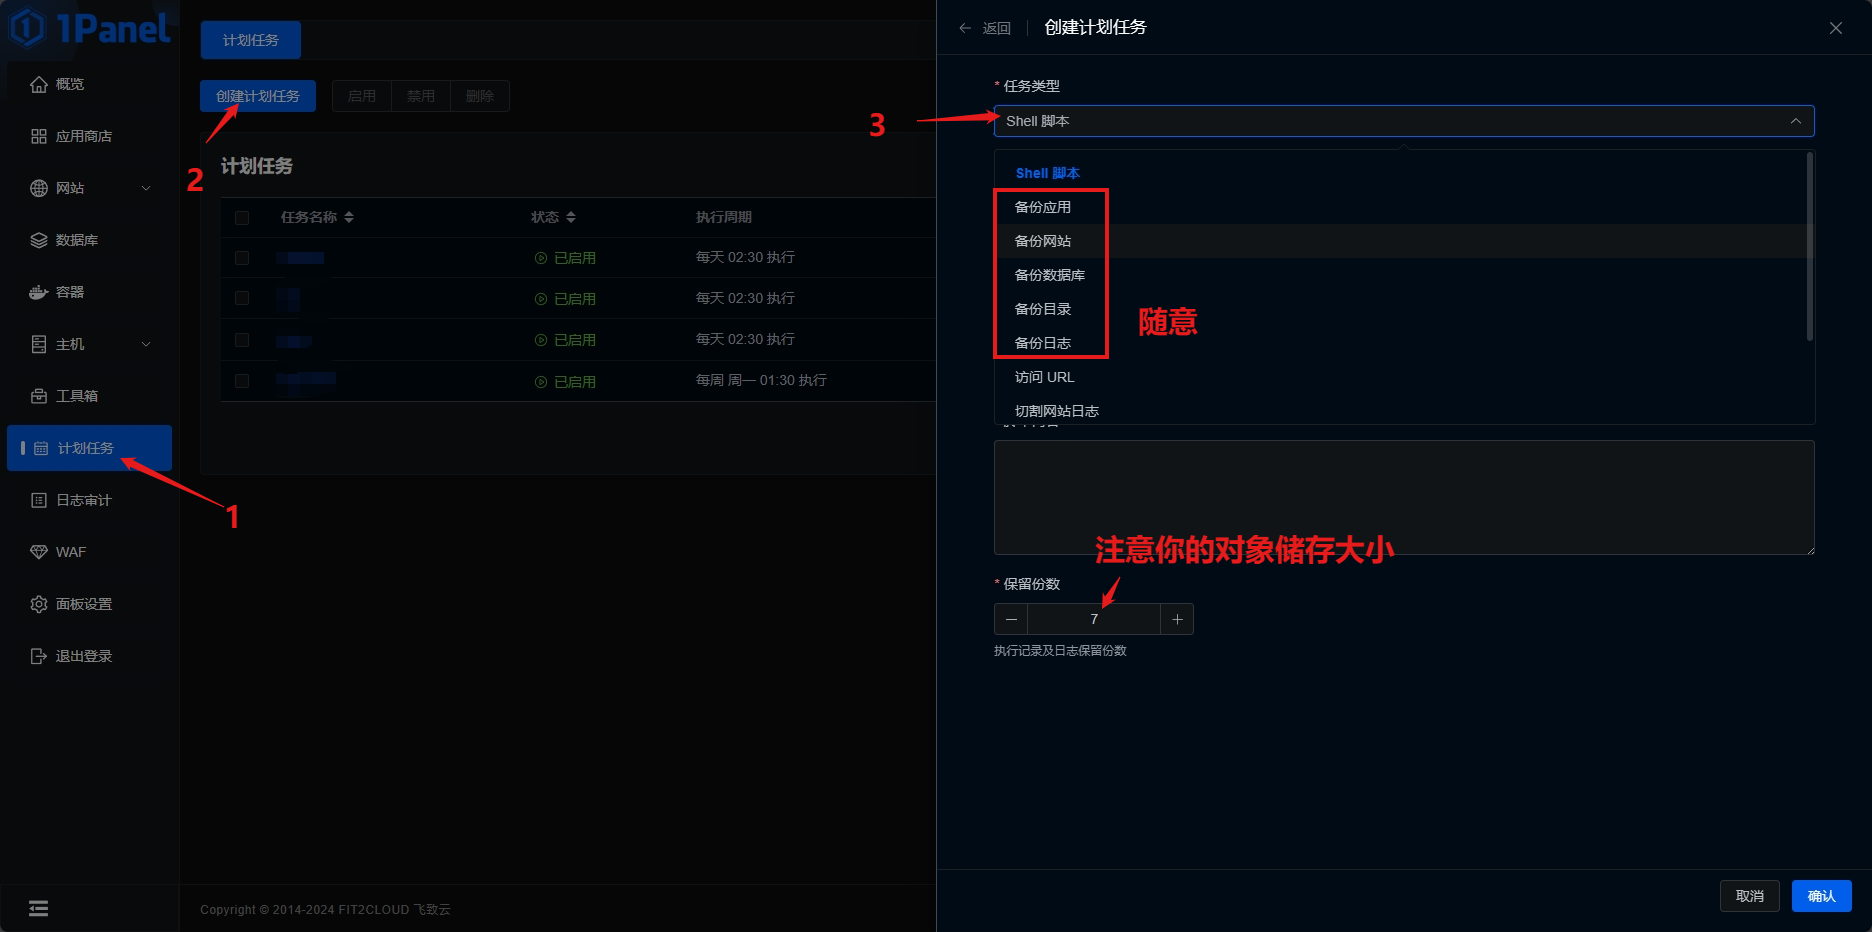Expand the 主机 sidebar submenu chevron
The width and height of the screenshot is (1872, 932).
146,345
